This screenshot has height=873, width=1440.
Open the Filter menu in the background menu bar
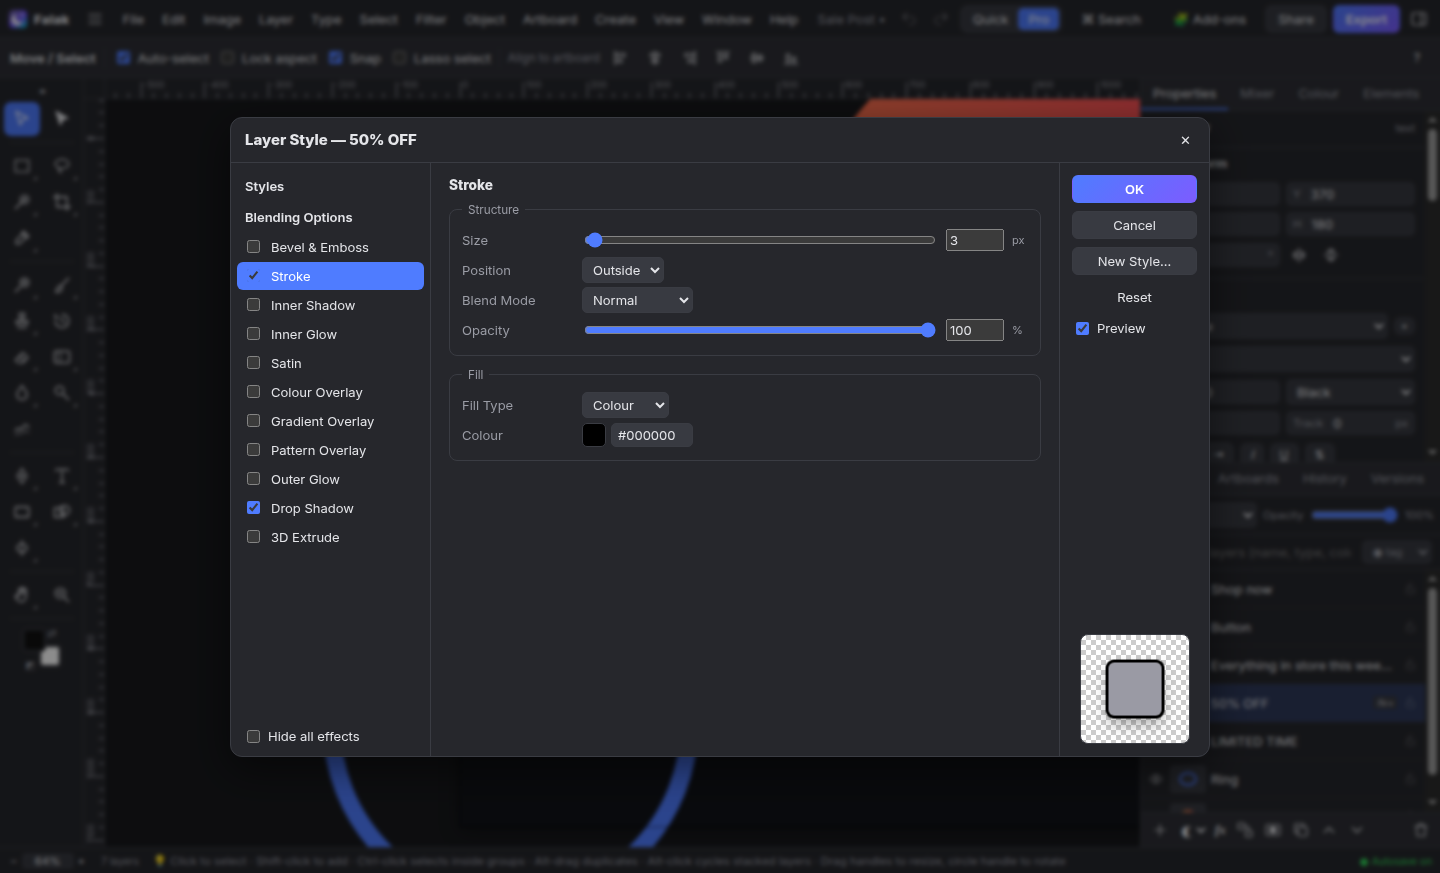[431, 19]
